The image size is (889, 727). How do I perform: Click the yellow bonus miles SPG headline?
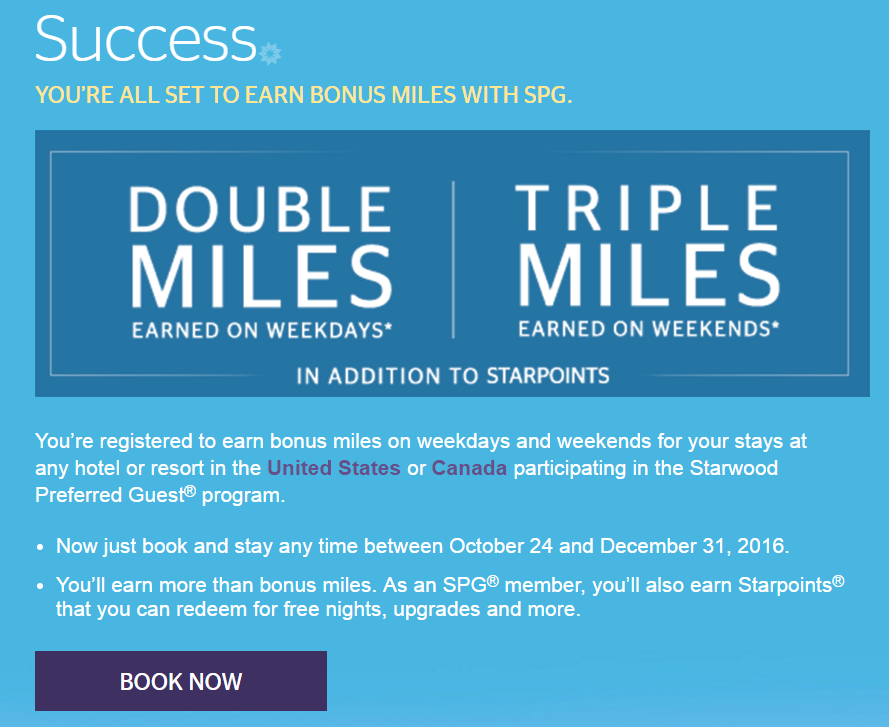click(x=304, y=95)
